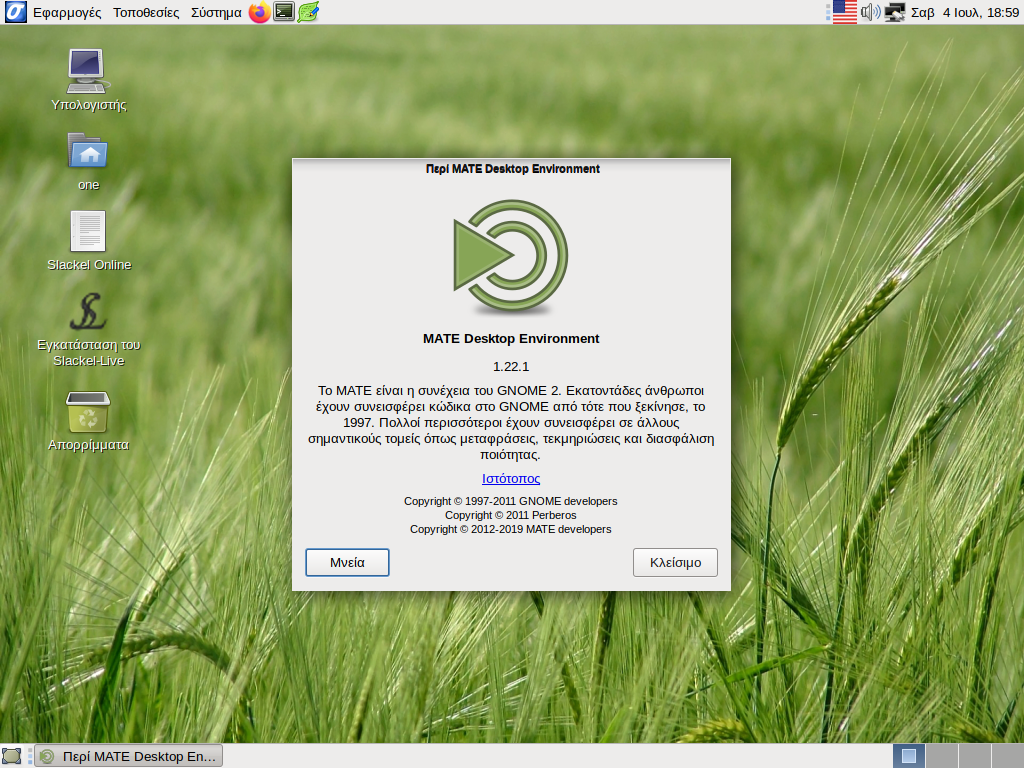This screenshot has height=768, width=1024.
Task: Launch the terminal from the top panel
Action: point(283,12)
